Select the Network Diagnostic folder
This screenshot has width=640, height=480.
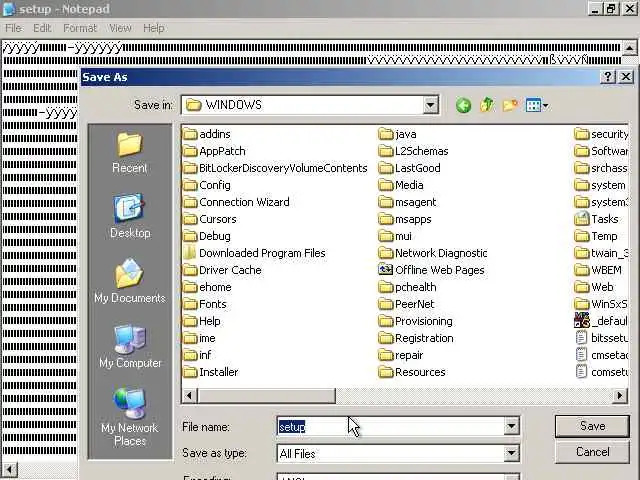pyautogui.click(x=433, y=253)
